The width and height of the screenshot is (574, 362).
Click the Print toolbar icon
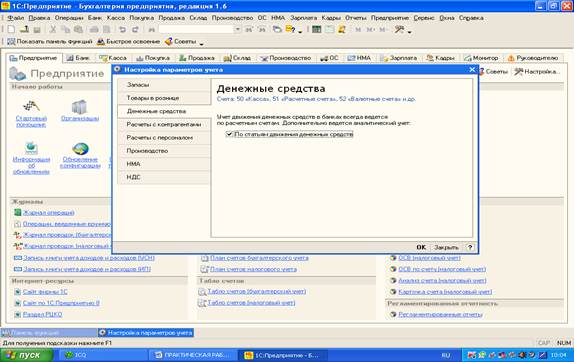pos(94,30)
